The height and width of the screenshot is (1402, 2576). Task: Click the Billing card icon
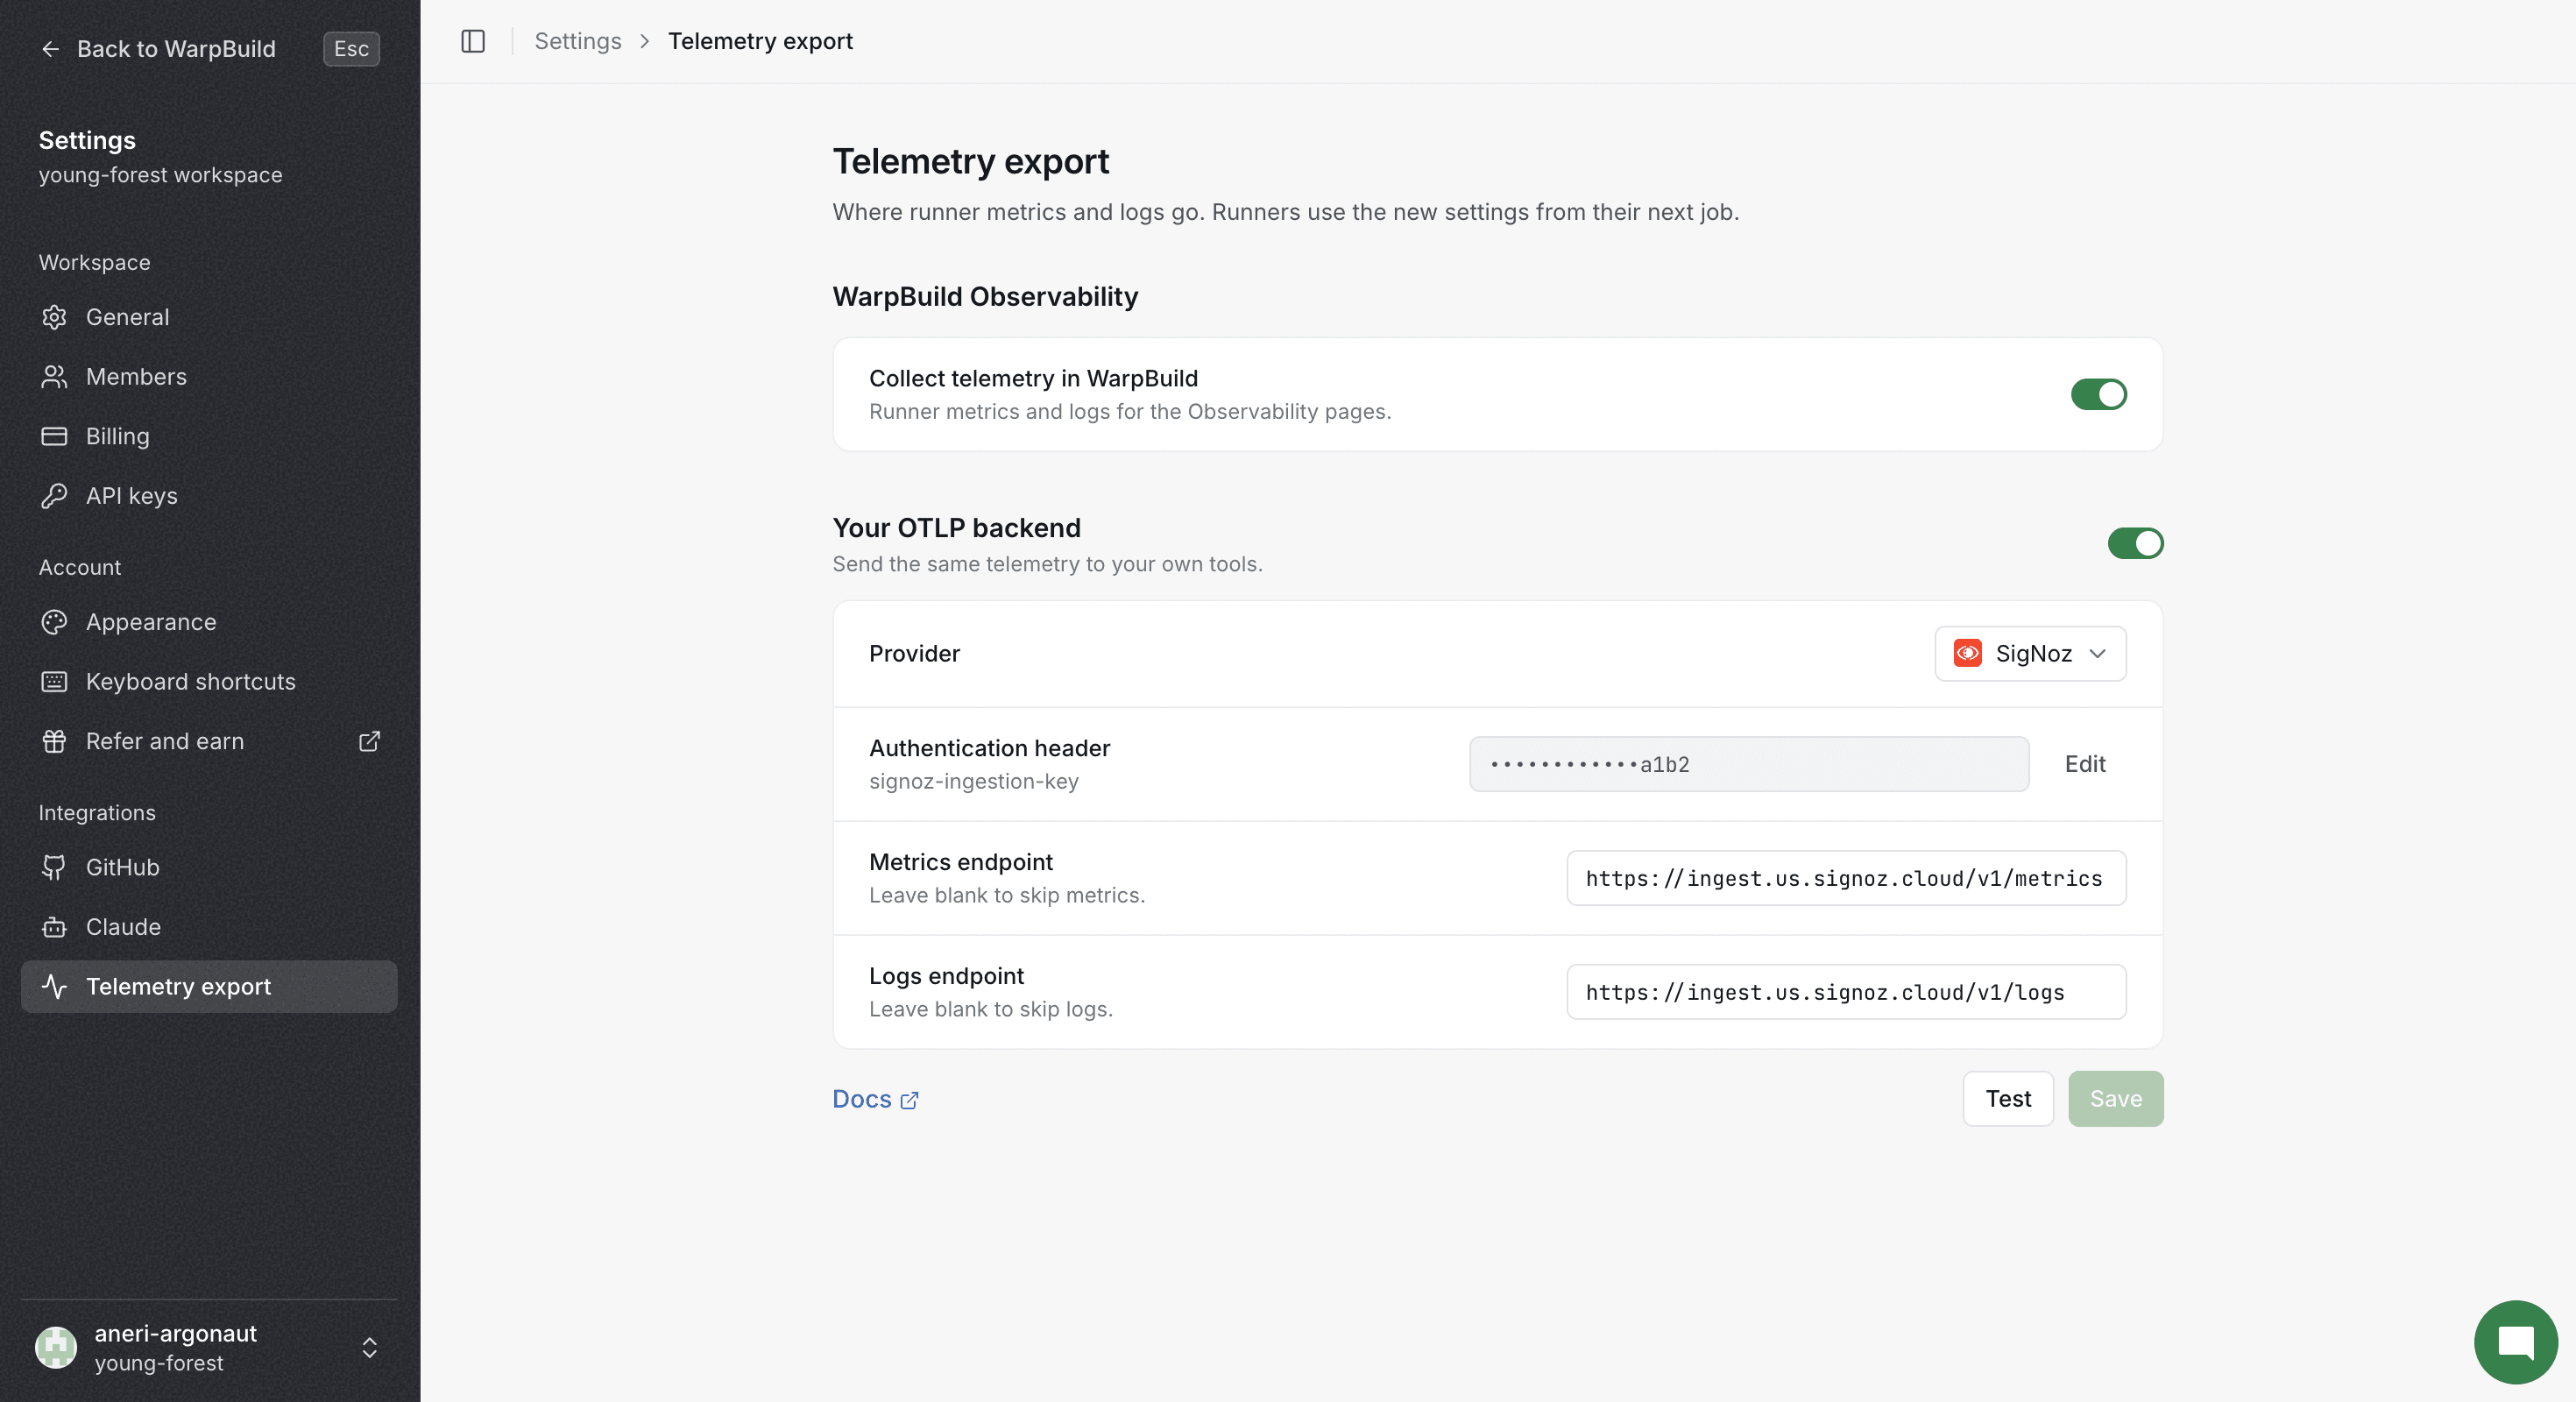[54, 436]
